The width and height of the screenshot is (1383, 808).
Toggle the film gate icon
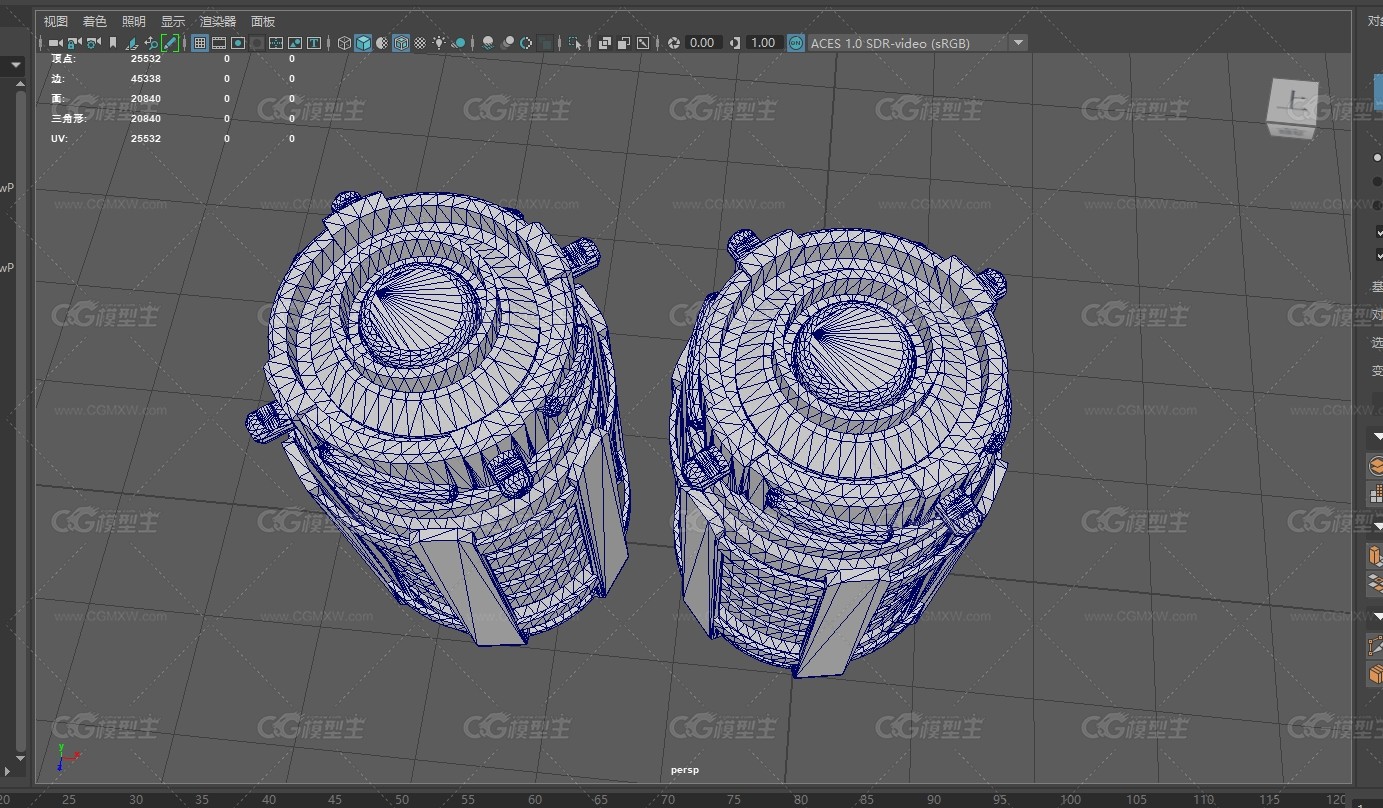[x=218, y=43]
